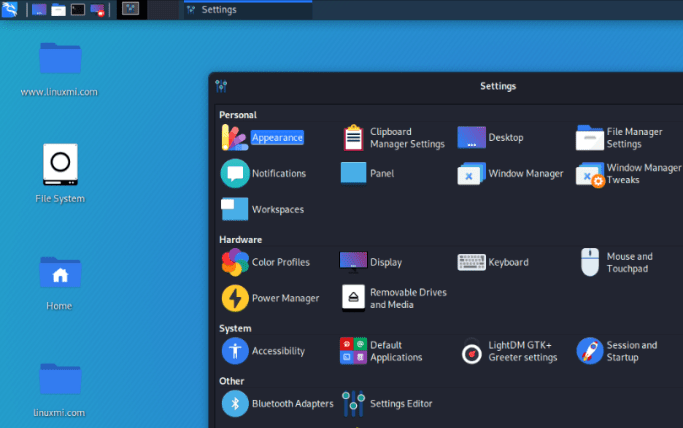Open file manager from top panel
The width and height of the screenshot is (683, 428).
[x=58, y=10]
